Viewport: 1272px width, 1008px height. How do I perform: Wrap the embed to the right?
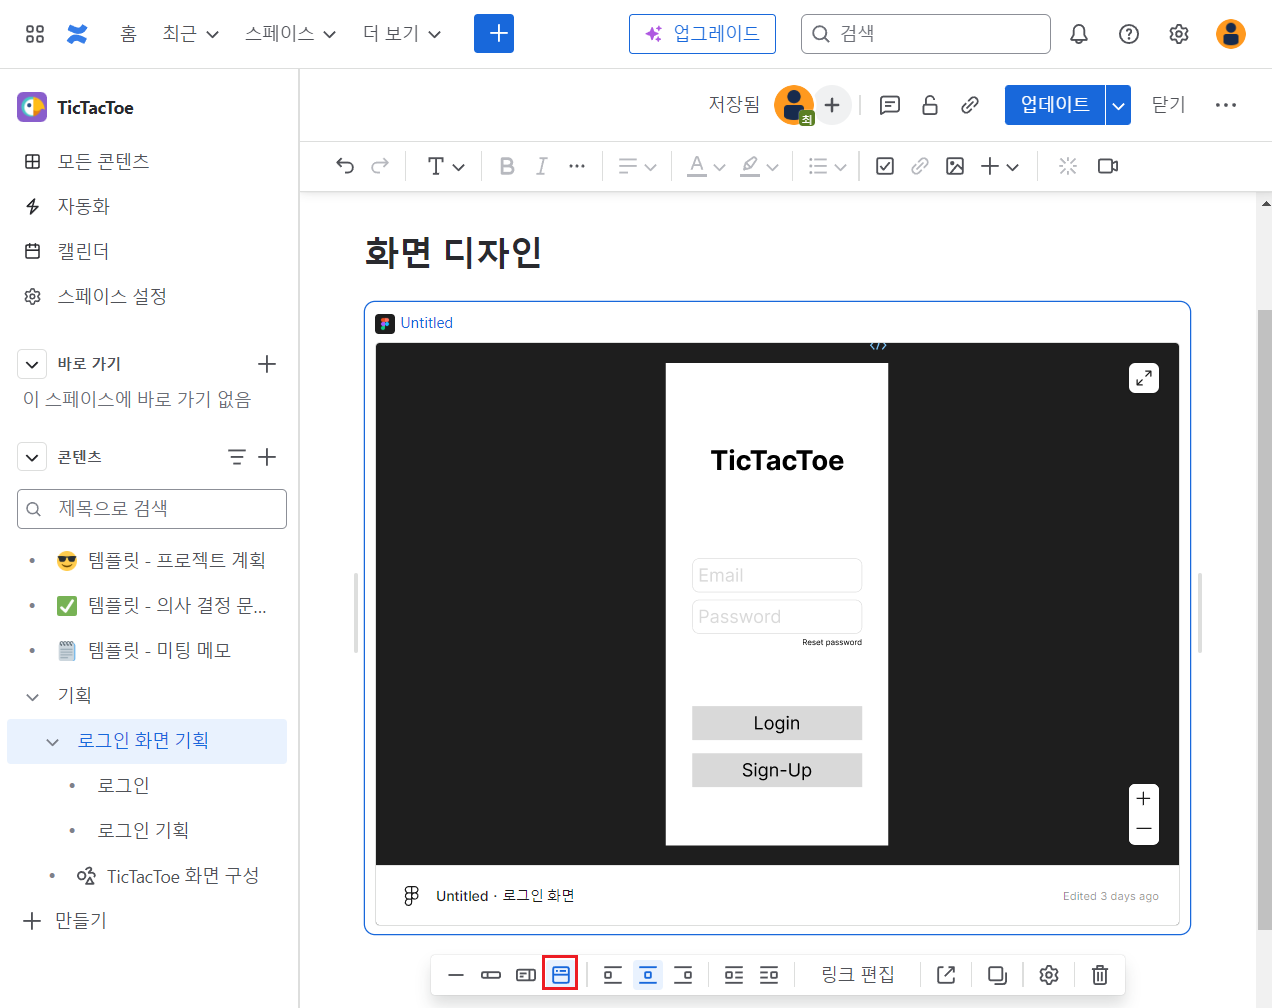click(769, 975)
